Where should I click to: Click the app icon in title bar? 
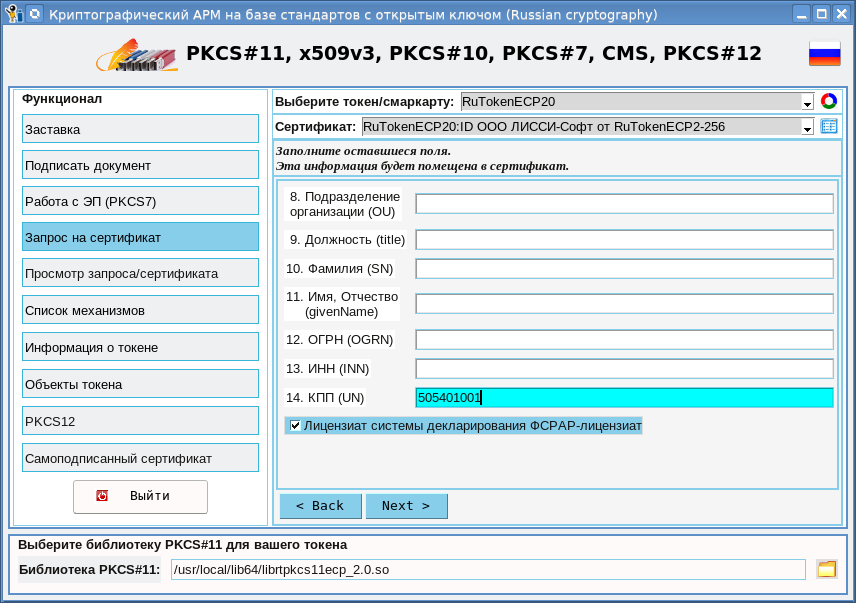click(x=14, y=14)
